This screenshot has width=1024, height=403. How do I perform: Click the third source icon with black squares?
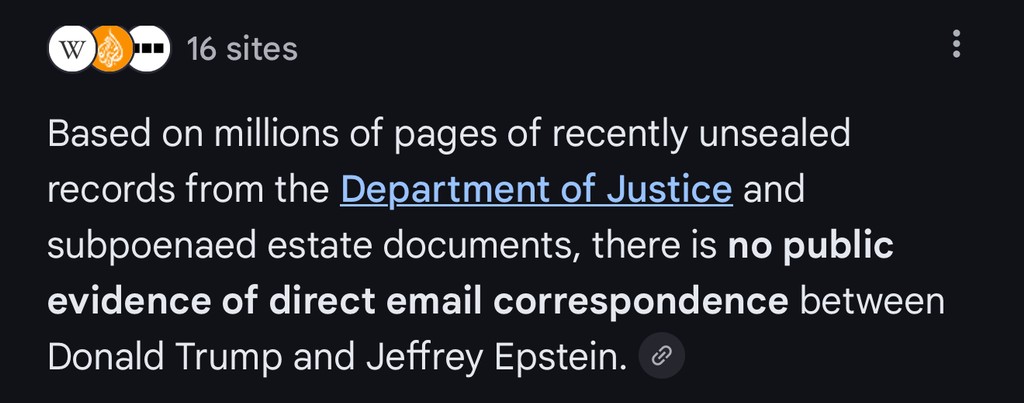(x=149, y=49)
